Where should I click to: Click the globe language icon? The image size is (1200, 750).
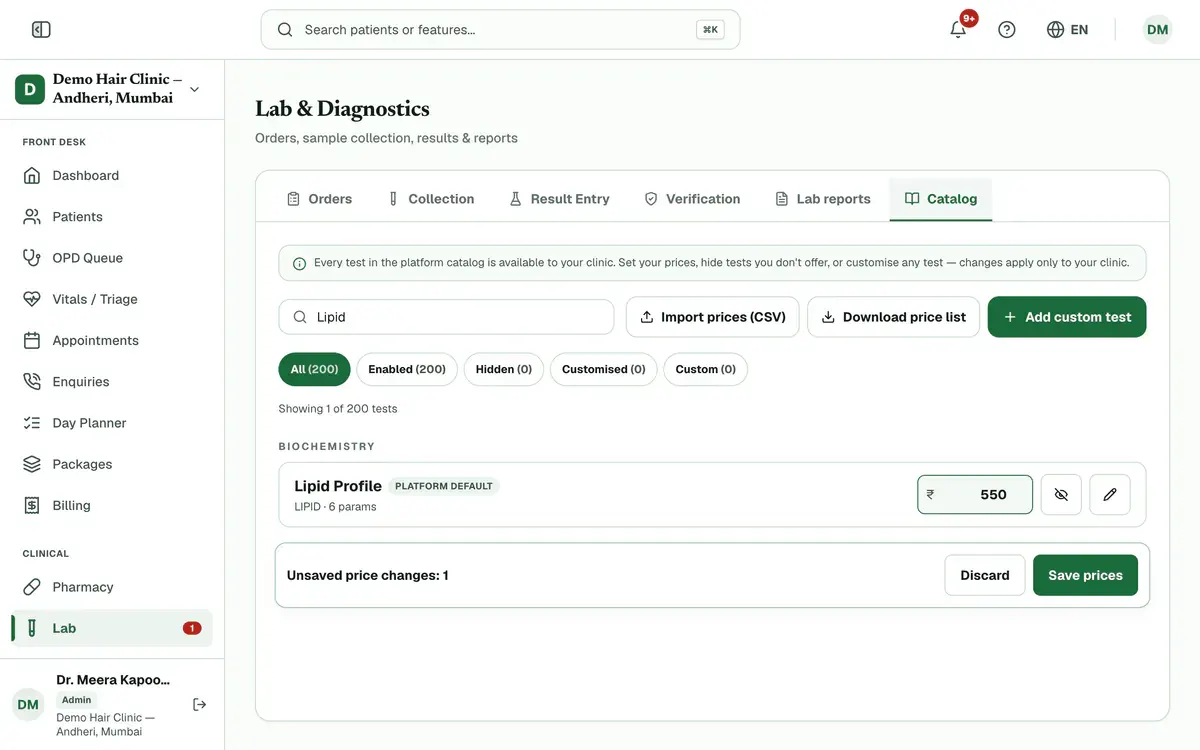pyautogui.click(x=1055, y=30)
